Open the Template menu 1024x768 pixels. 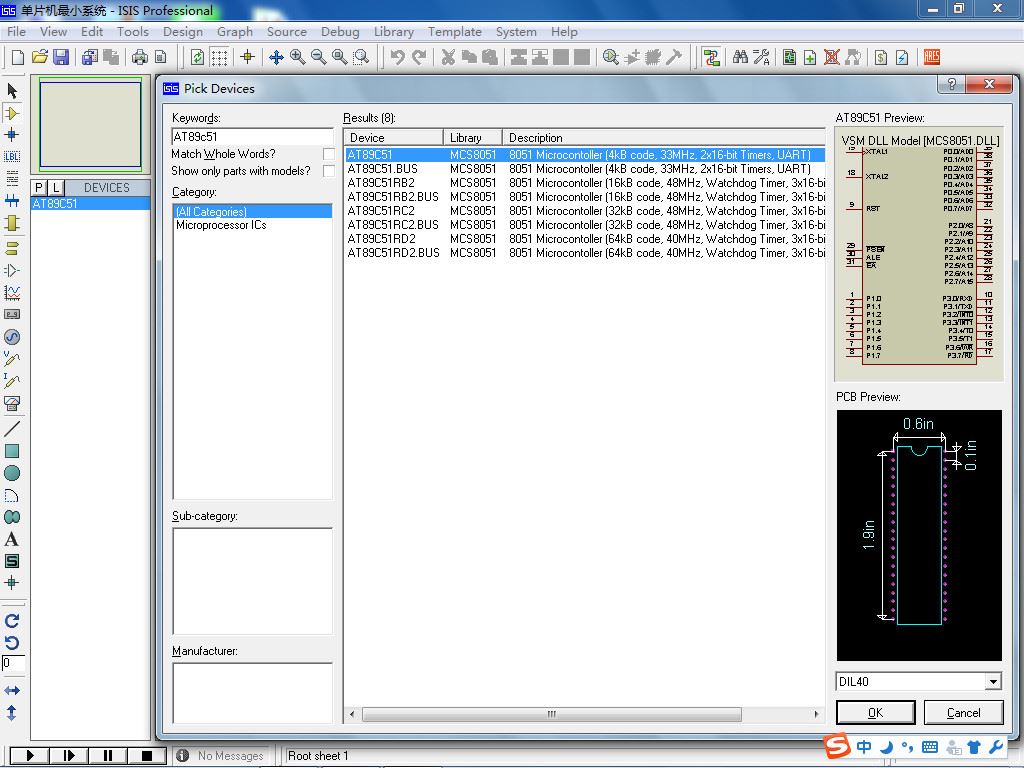(455, 31)
